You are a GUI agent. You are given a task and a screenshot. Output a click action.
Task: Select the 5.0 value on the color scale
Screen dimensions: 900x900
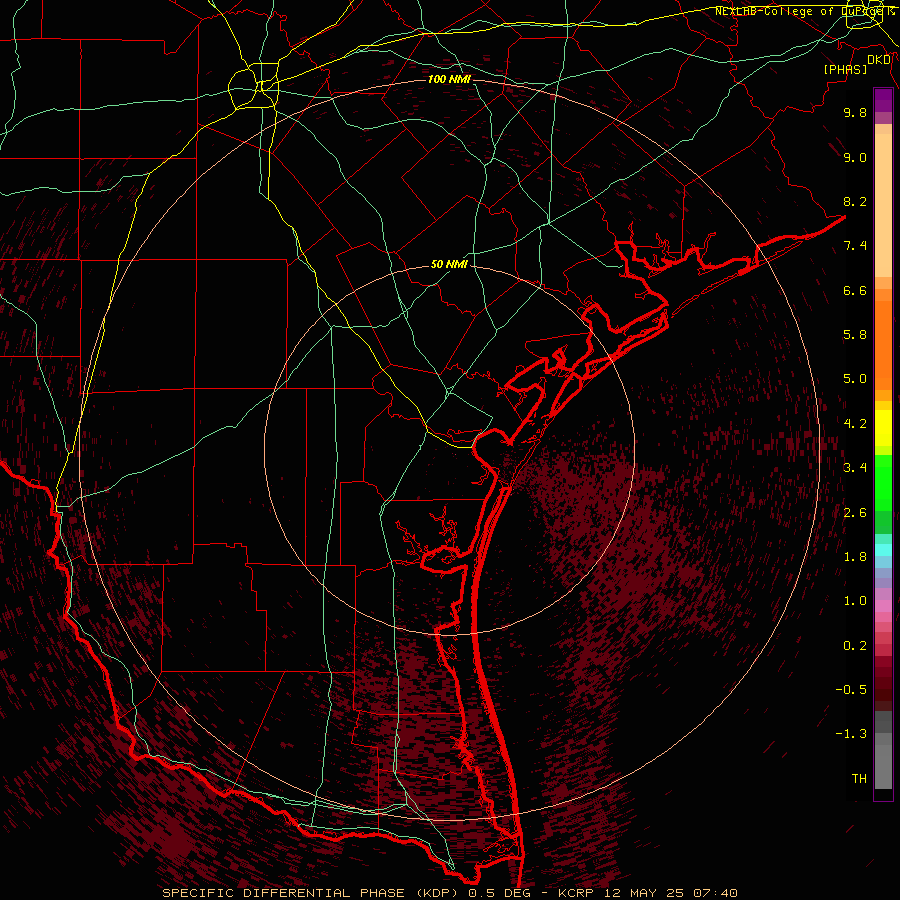(x=855, y=379)
